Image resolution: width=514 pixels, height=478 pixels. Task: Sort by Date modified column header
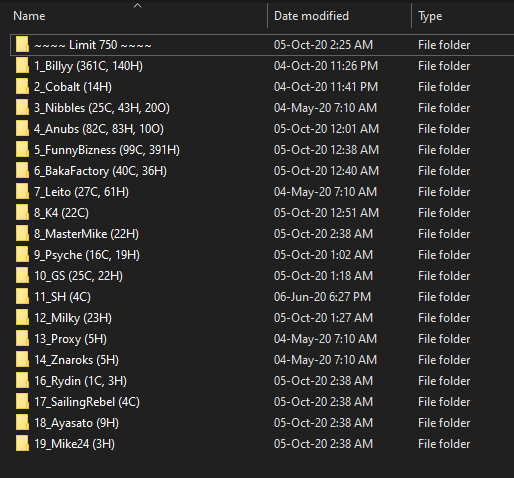click(x=311, y=16)
